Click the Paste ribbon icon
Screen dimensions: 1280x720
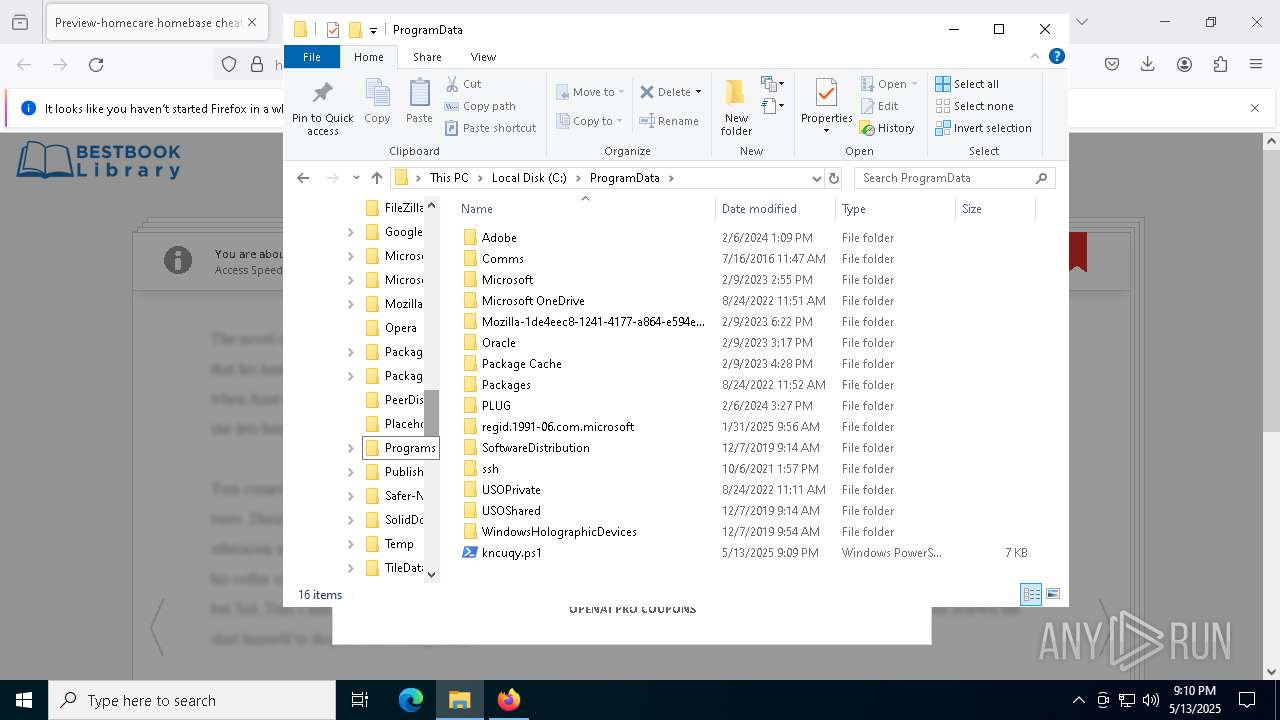tap(419, 102)
